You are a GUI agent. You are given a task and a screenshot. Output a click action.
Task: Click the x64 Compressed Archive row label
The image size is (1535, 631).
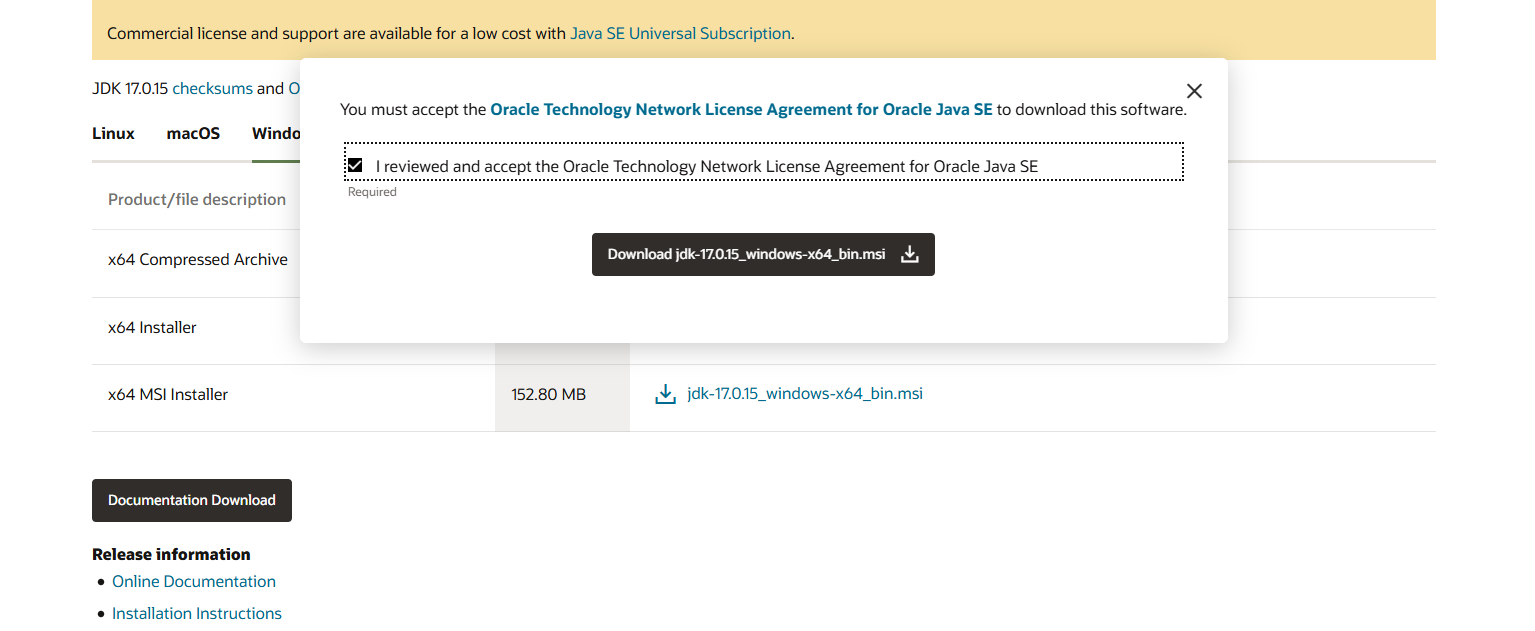(x=198, y=259)
